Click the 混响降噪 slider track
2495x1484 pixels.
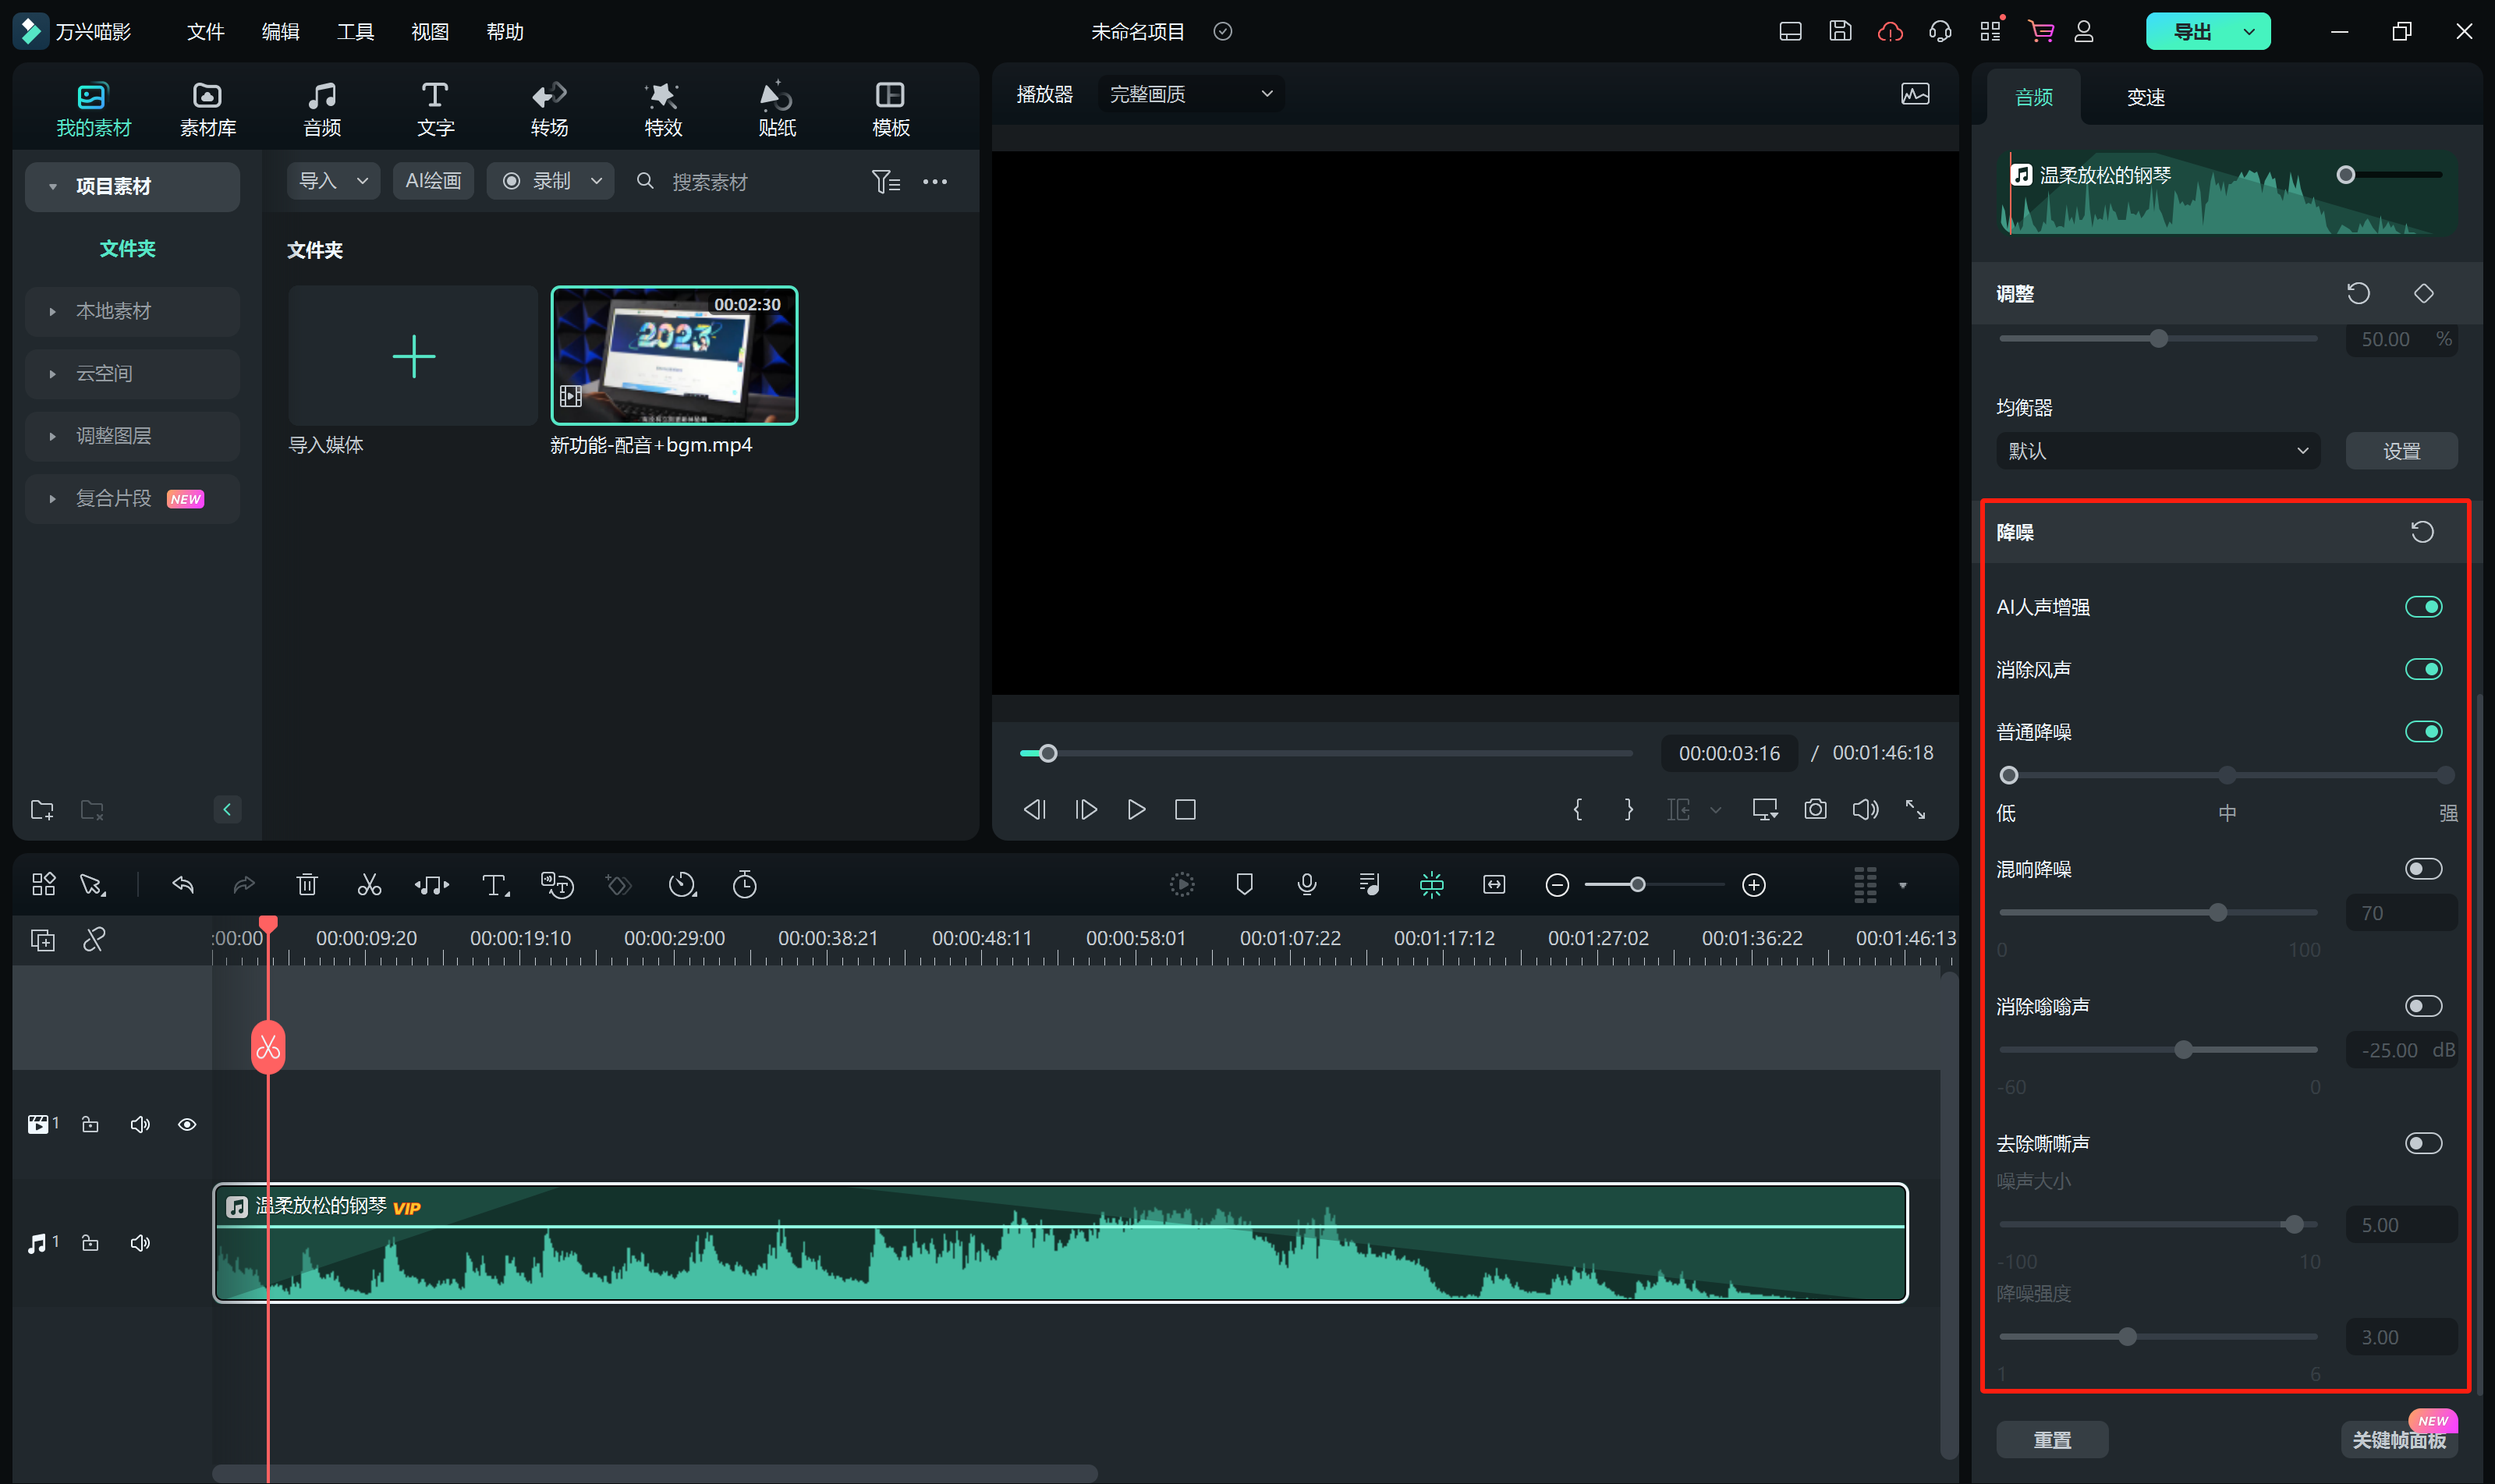point(2100,913)
